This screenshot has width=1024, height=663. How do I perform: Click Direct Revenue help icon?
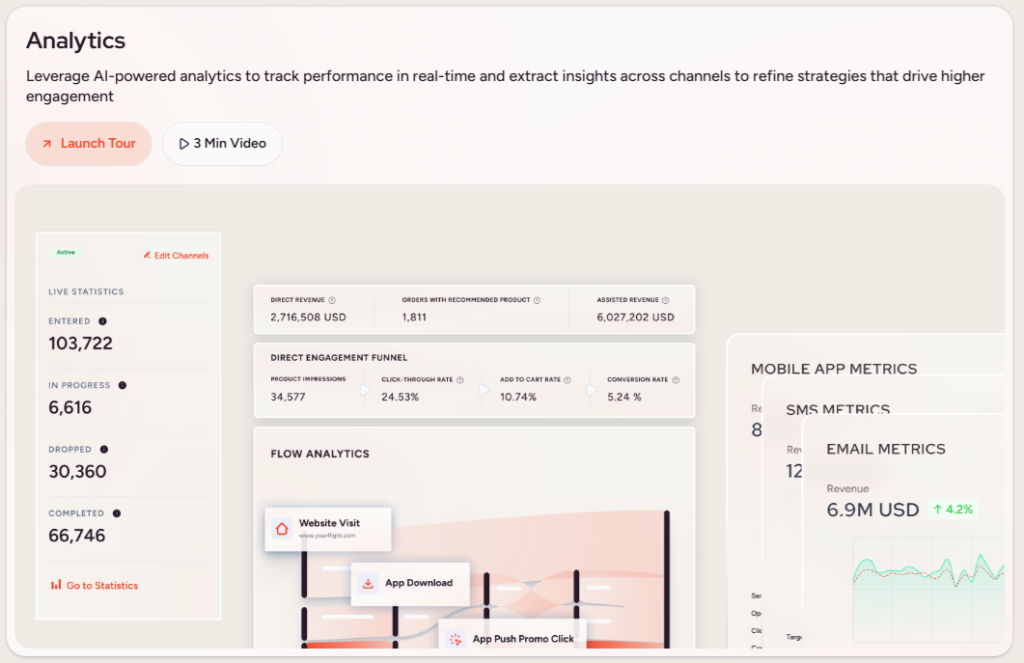[332, 300]
